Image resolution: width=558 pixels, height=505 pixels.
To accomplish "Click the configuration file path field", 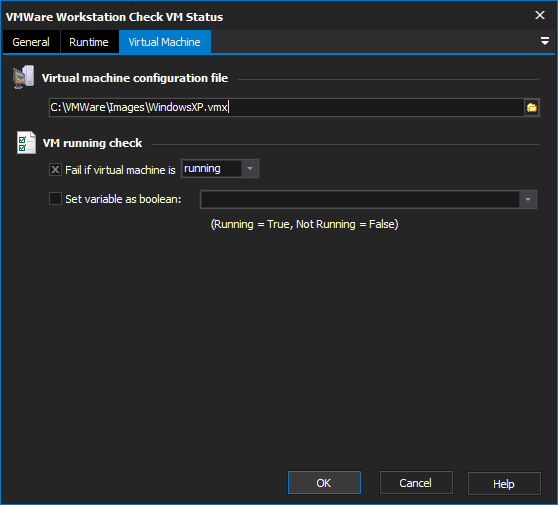I will pos(286,107).
